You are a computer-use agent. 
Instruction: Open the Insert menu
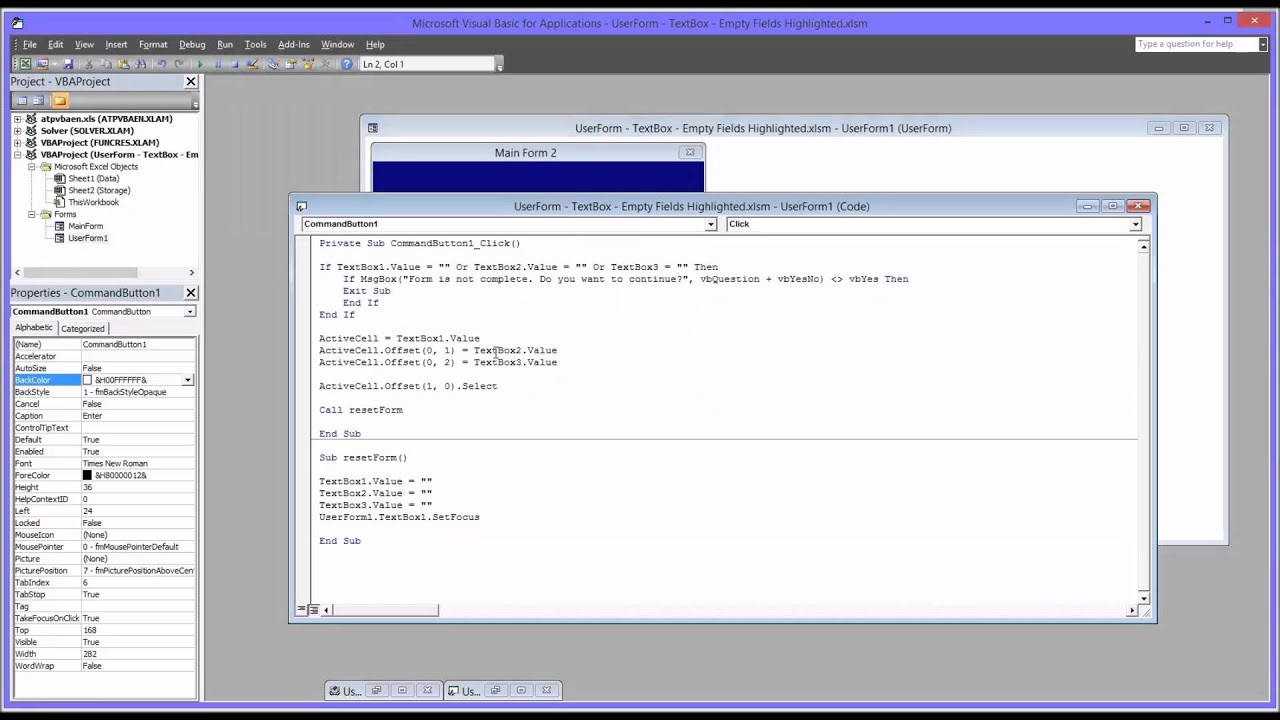point(116,44)
